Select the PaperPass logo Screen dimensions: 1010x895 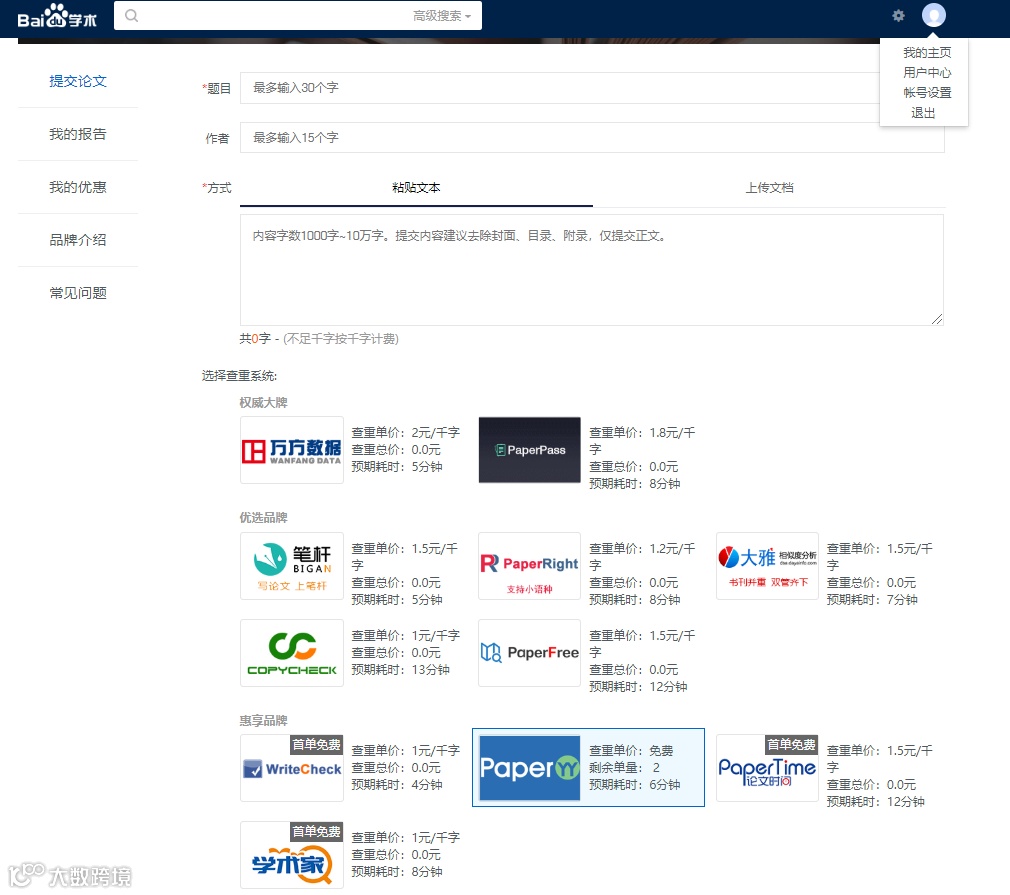pos(529,450)
